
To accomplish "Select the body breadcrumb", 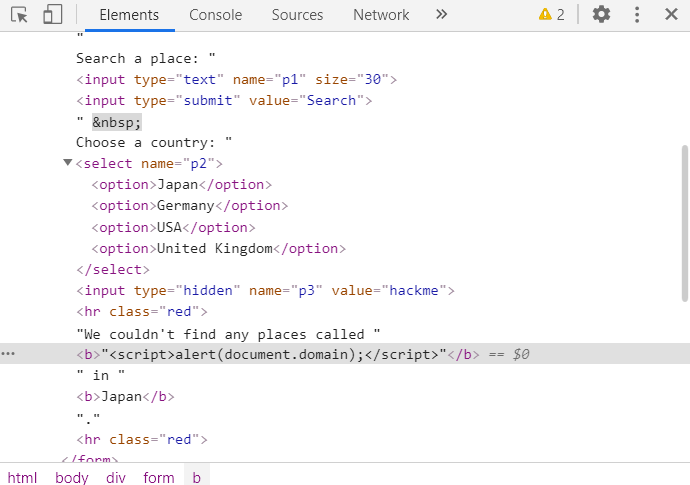I will (72, 478).
